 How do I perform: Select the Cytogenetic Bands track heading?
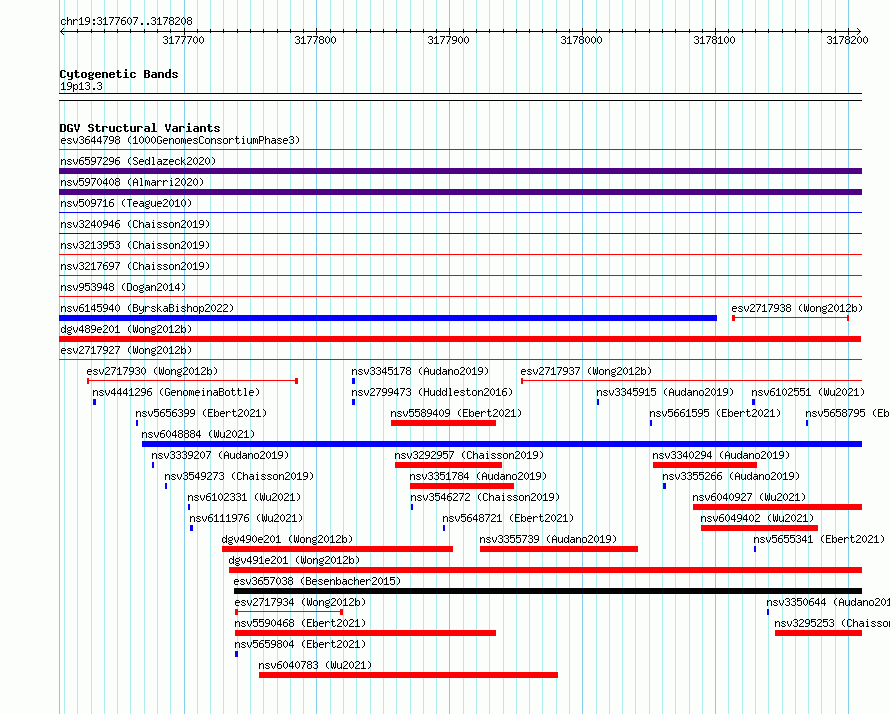pos(118,74)
